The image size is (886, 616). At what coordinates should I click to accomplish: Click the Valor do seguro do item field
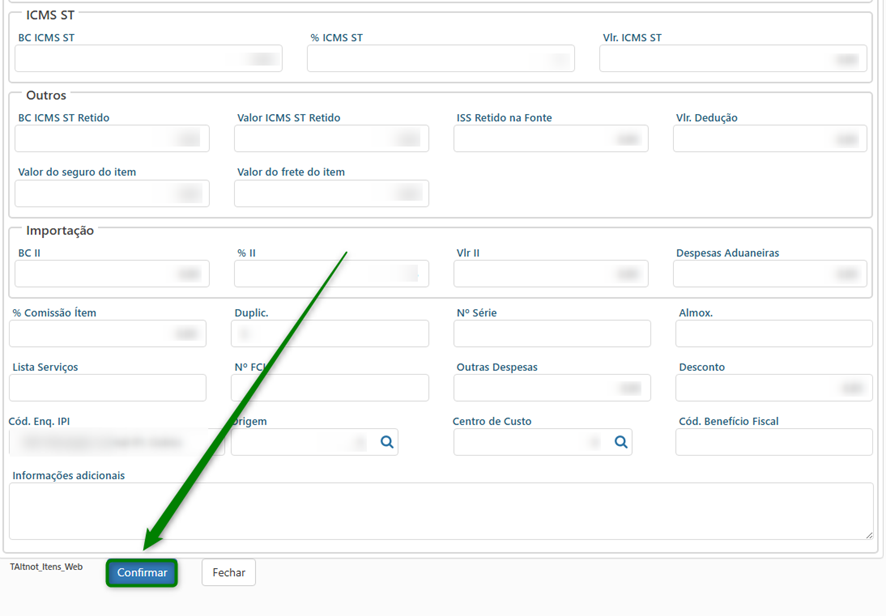(x=112, y=194)
